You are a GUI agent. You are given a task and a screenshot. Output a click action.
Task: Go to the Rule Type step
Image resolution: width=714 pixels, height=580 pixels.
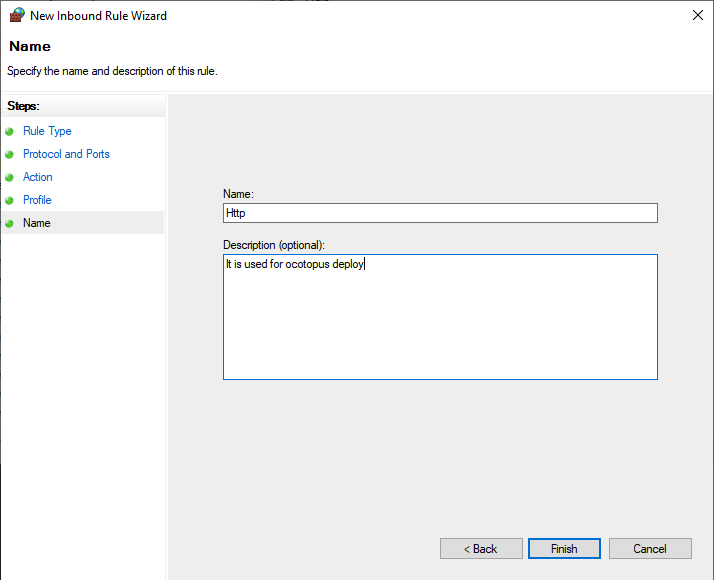click(x=47, y=131)
